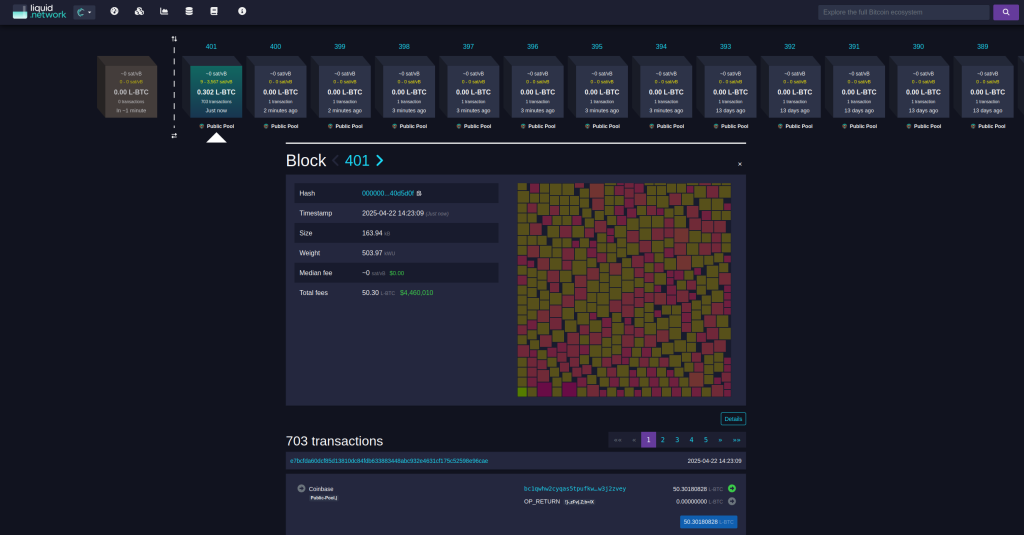
Task: Click the Size value 163.94
Action: click(x=372, y=233)
